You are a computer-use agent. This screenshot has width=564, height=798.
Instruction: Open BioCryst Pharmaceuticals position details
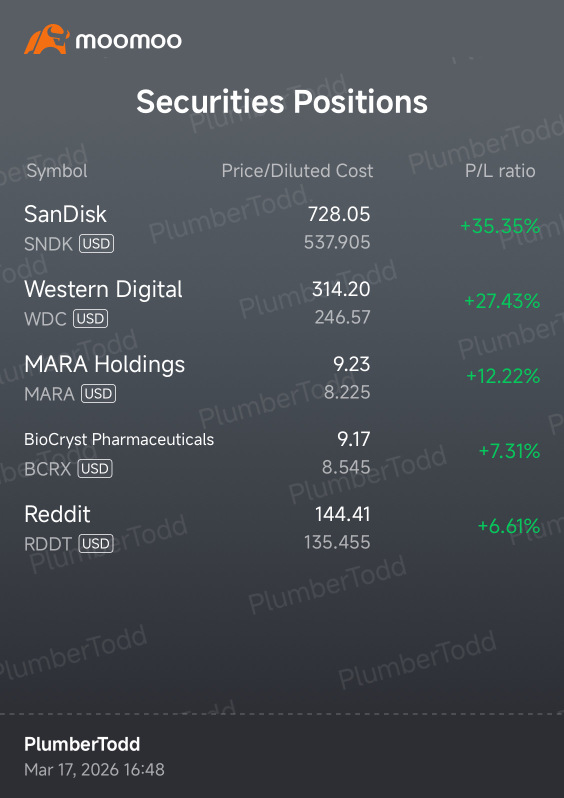(282, 452)
